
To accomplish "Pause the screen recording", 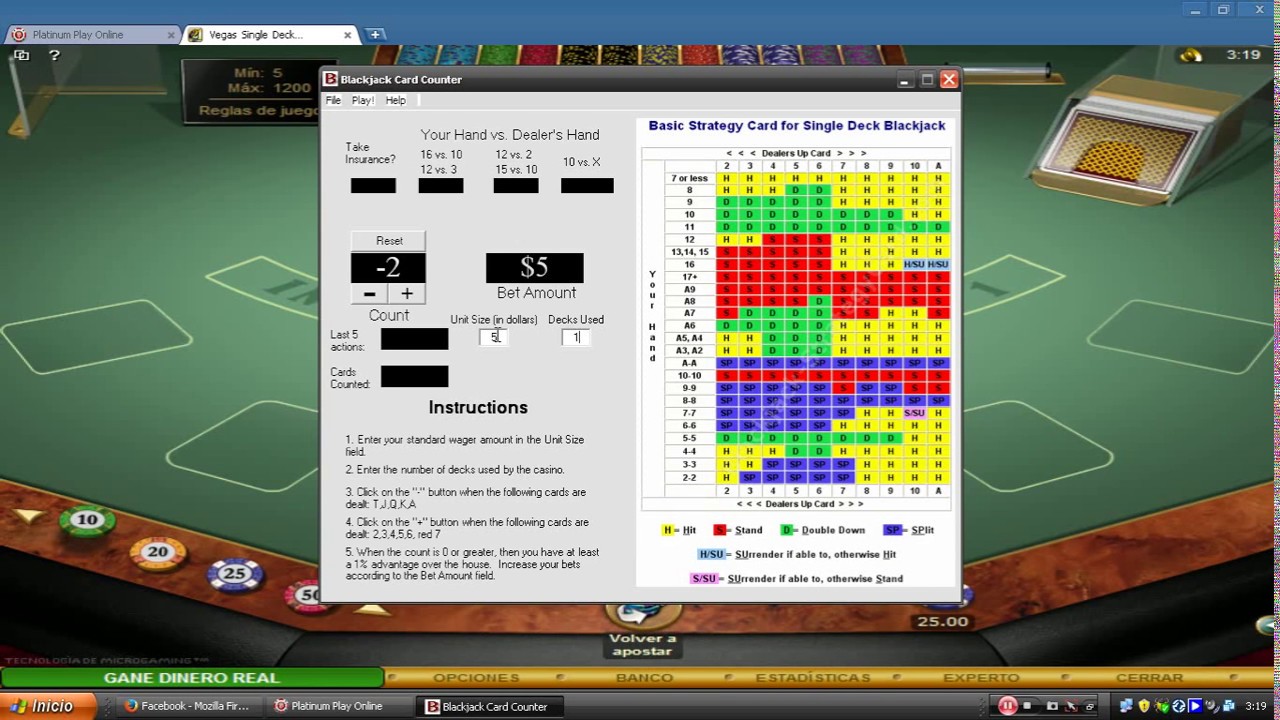I will tap(1008, 706).
